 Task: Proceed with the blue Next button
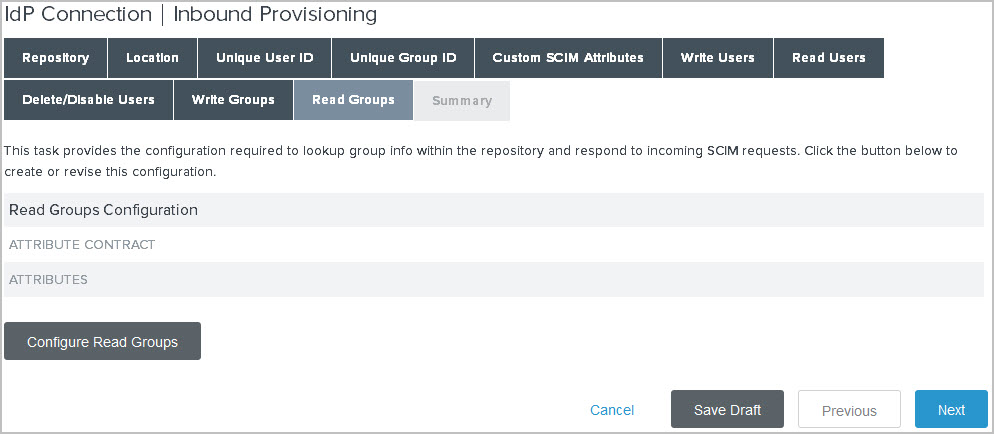pos(951,410)
